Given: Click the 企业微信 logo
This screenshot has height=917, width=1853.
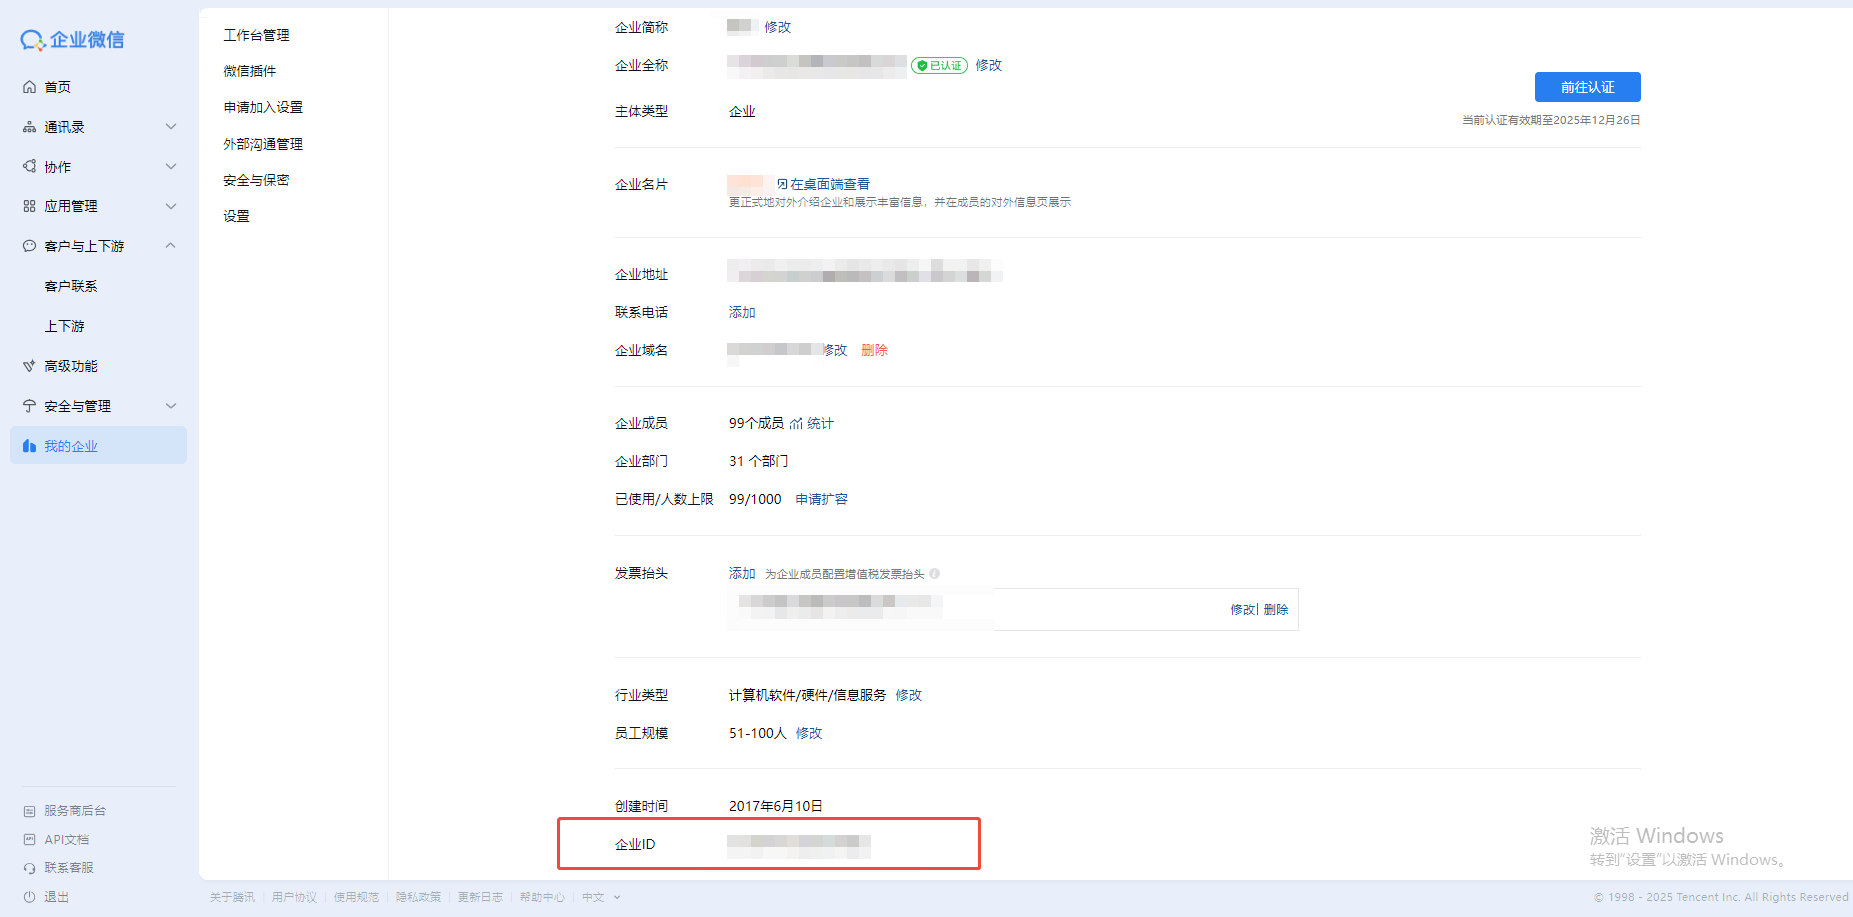Looking at the screenshot, I should pyautogui.click(x=72, y=40).
